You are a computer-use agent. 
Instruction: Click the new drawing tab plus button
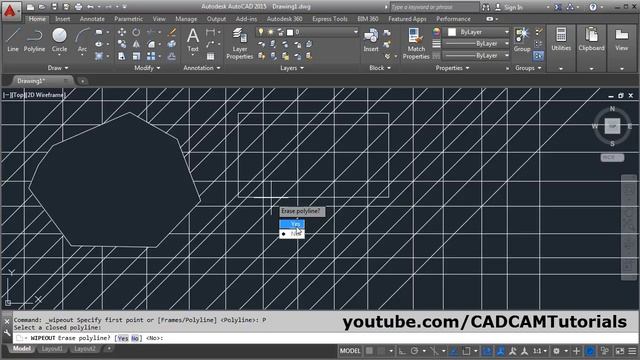[82, 81]
